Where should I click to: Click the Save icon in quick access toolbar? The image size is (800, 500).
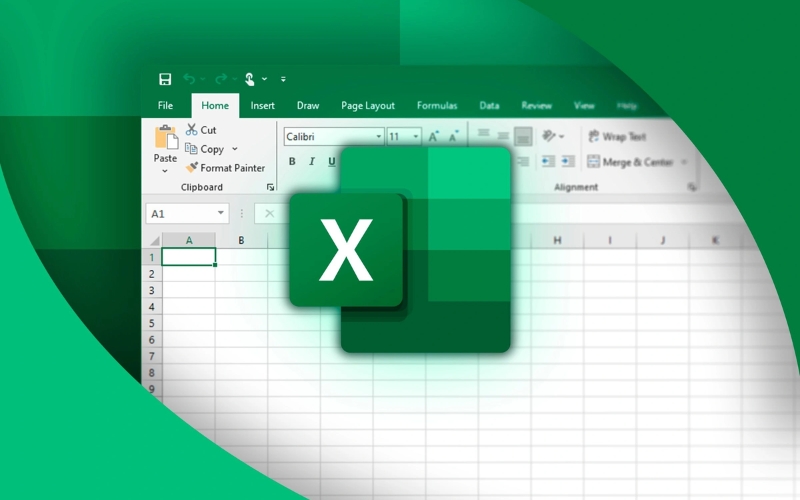pyautogui.click(x=165, y=79)
